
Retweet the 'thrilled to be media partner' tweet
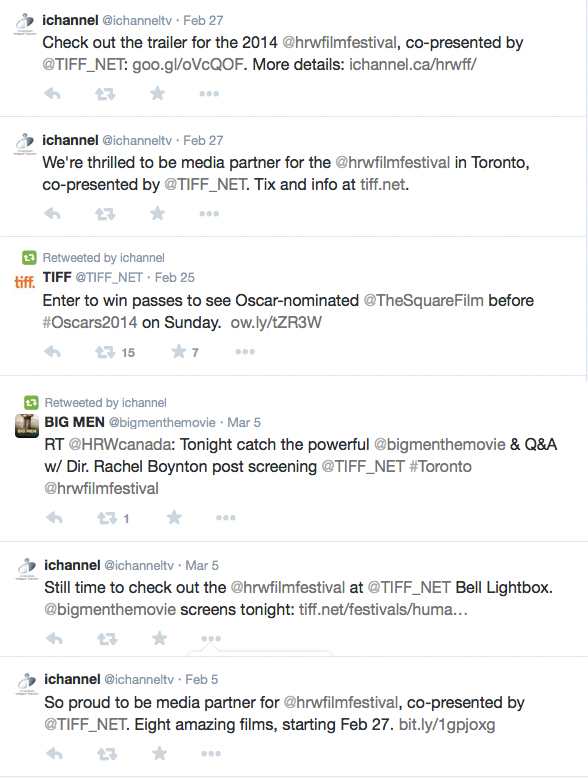point(105,214)
